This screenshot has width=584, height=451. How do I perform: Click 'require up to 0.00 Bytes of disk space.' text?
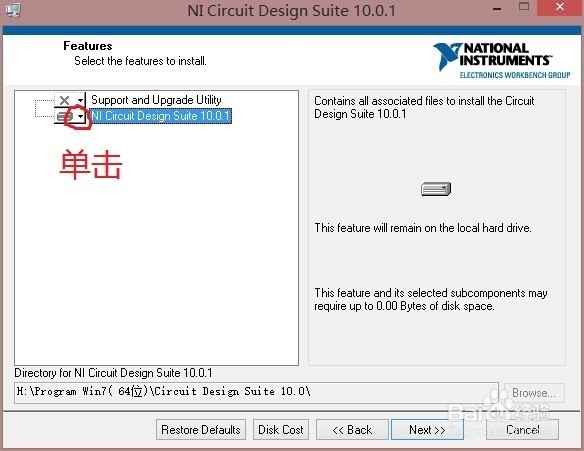[404, 306]
